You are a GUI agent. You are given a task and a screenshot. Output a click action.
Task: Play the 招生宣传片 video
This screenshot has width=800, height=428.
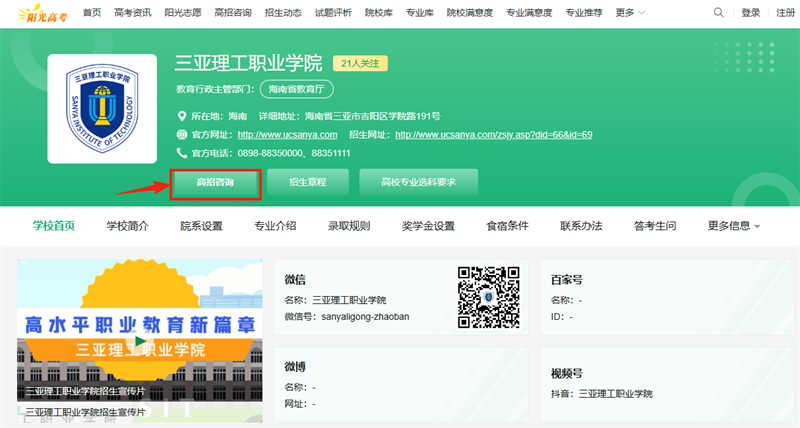tap(140, 341)
